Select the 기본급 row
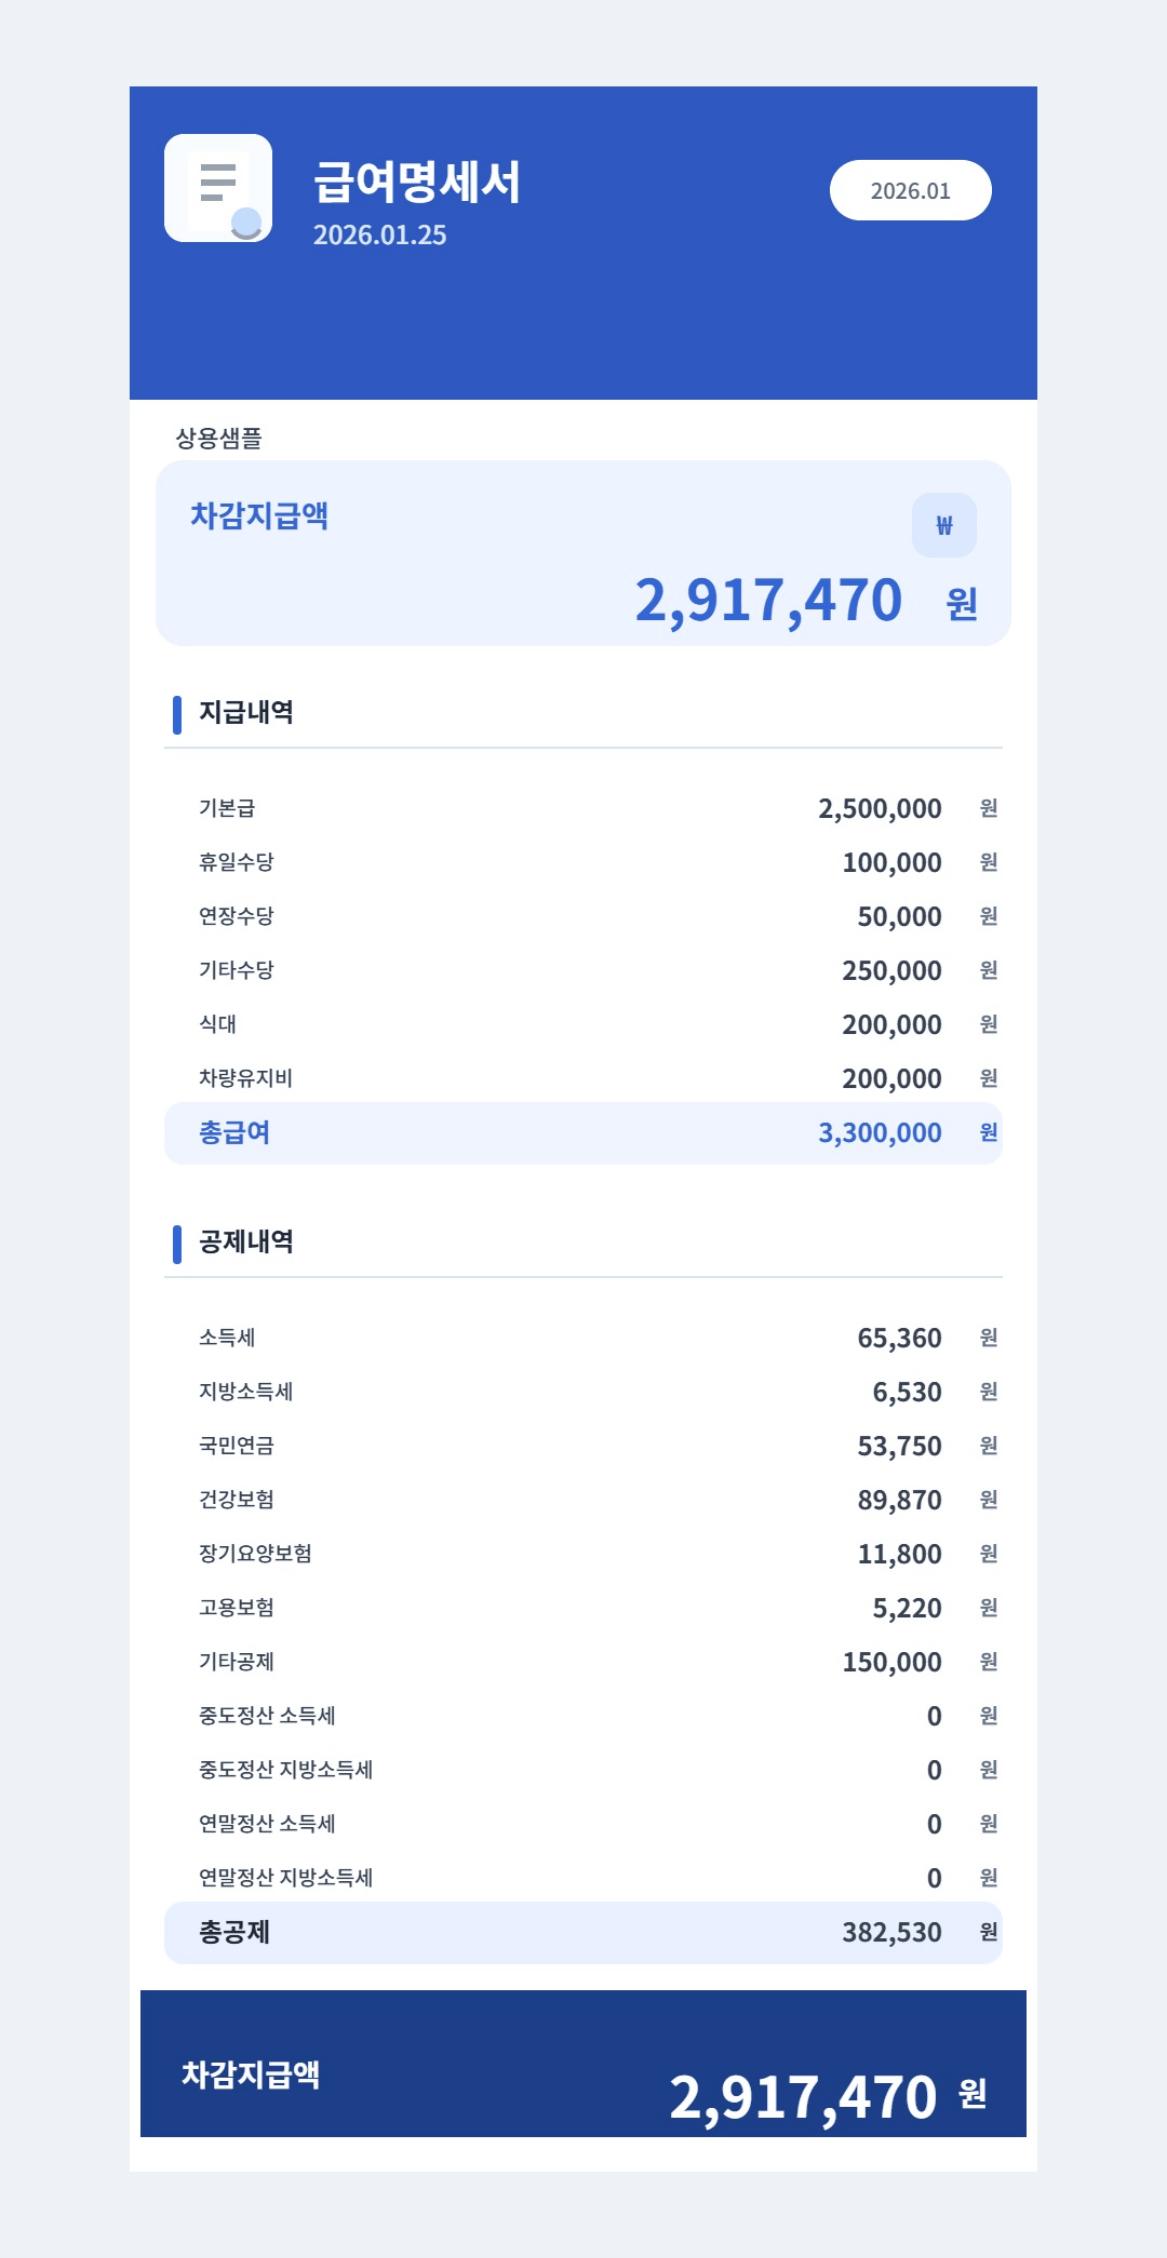The height and width of the screenshot is (2258, 1167). tap(583, 808)
